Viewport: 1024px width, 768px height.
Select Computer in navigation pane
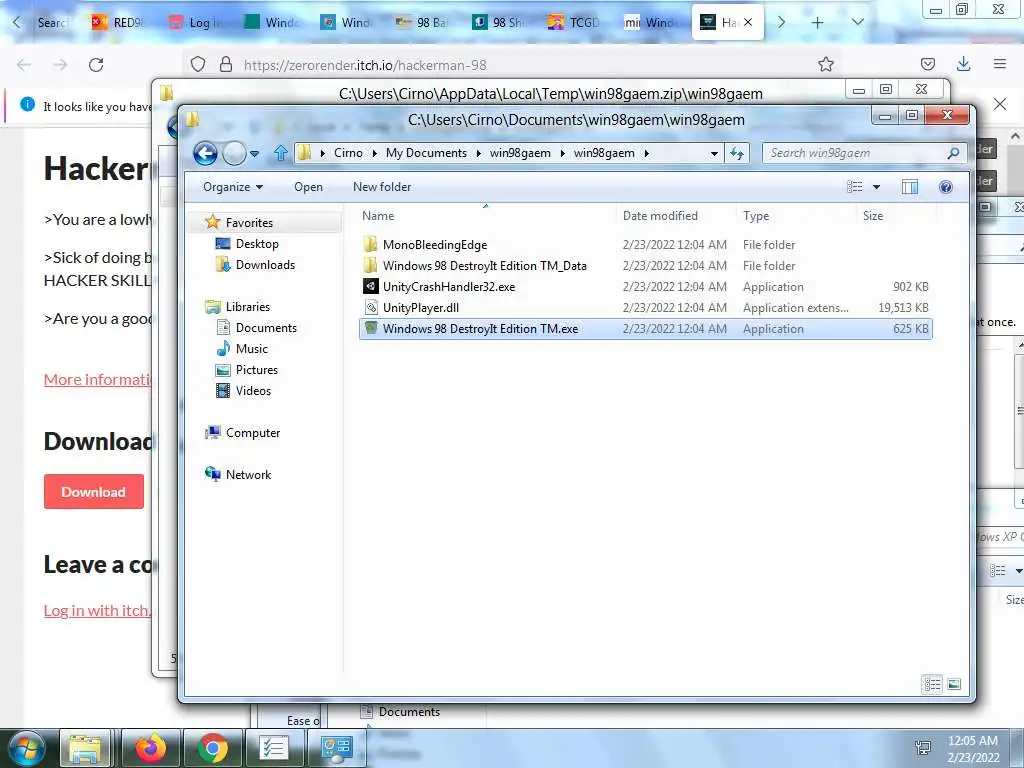coord(252,432)
